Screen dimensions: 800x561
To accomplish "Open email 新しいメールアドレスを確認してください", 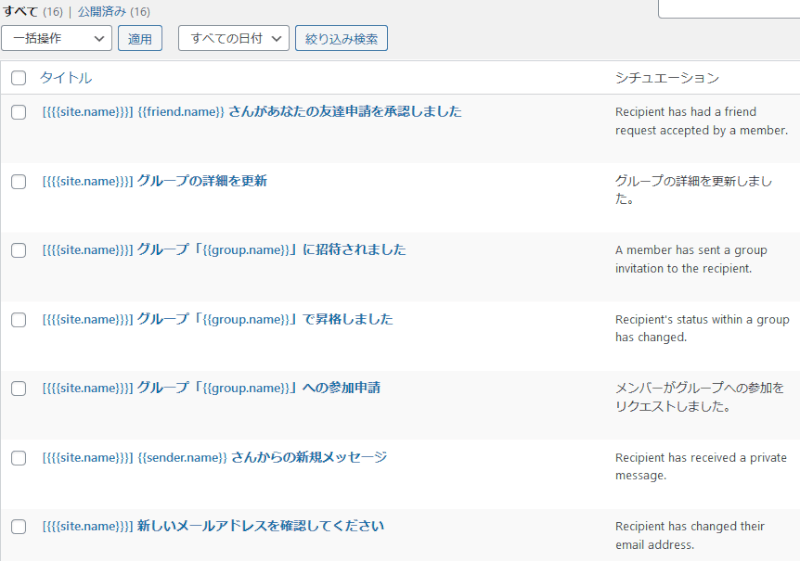I will (x=213, y=526).
